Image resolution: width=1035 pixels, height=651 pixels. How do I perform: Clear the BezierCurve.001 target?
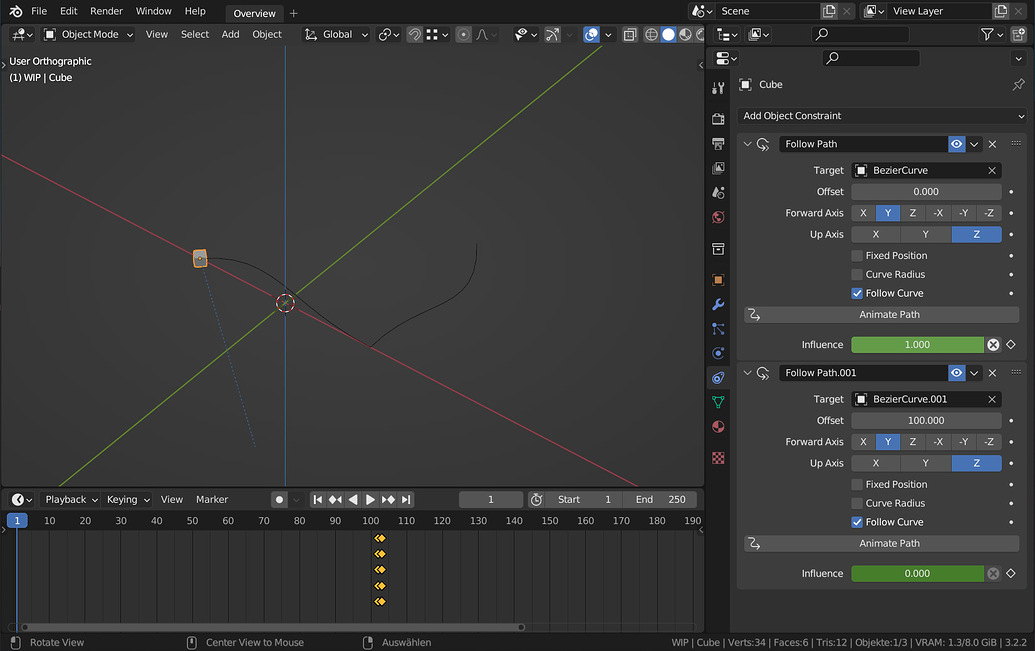[x=991, y=399]
